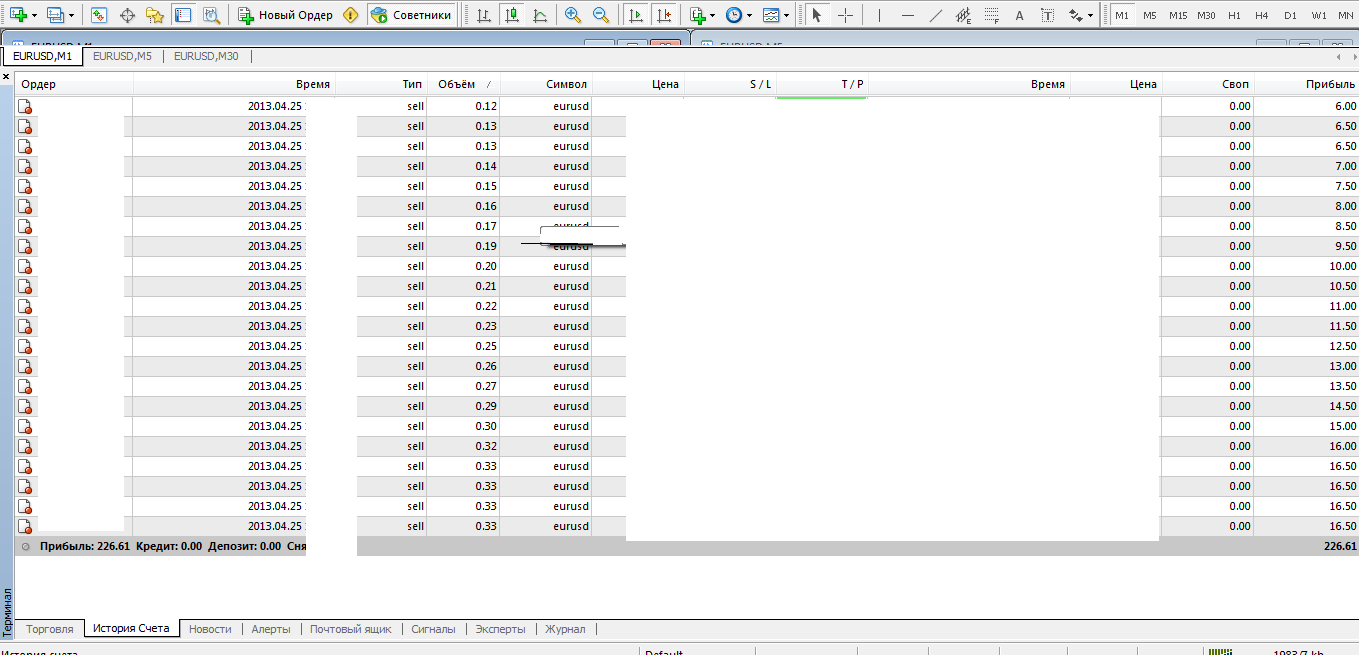The image size is (1359, 655).
Task: Toggle the Советники auto-trading button
Action: coord(412,15)
